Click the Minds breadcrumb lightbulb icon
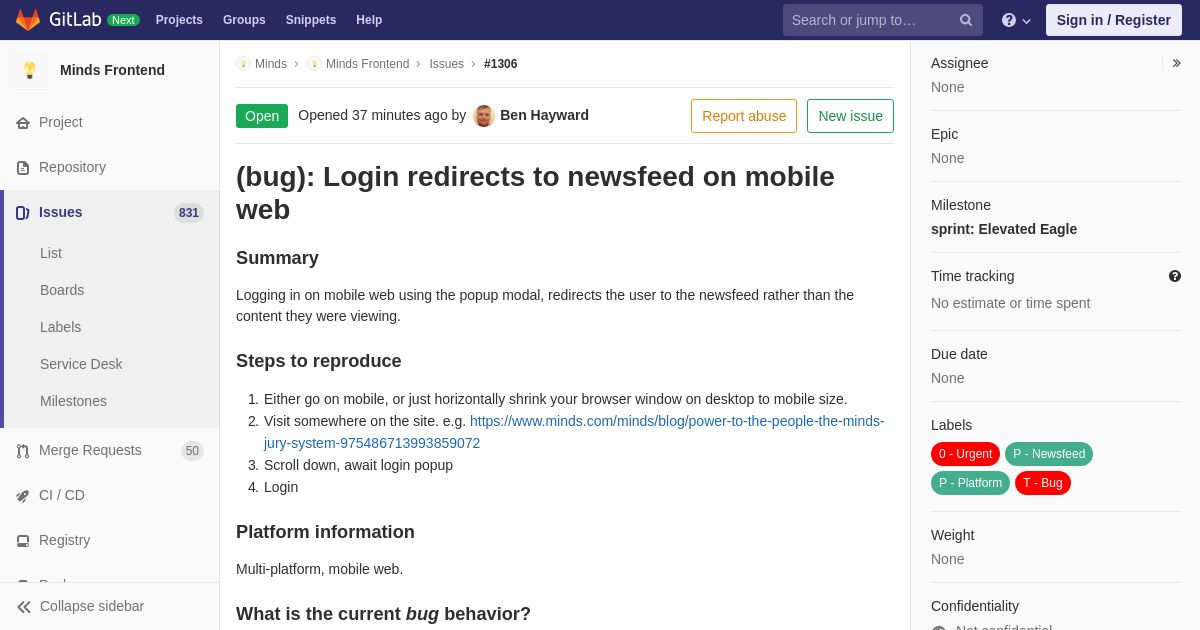The image size is (1200, 630). (x=243, y=64)
